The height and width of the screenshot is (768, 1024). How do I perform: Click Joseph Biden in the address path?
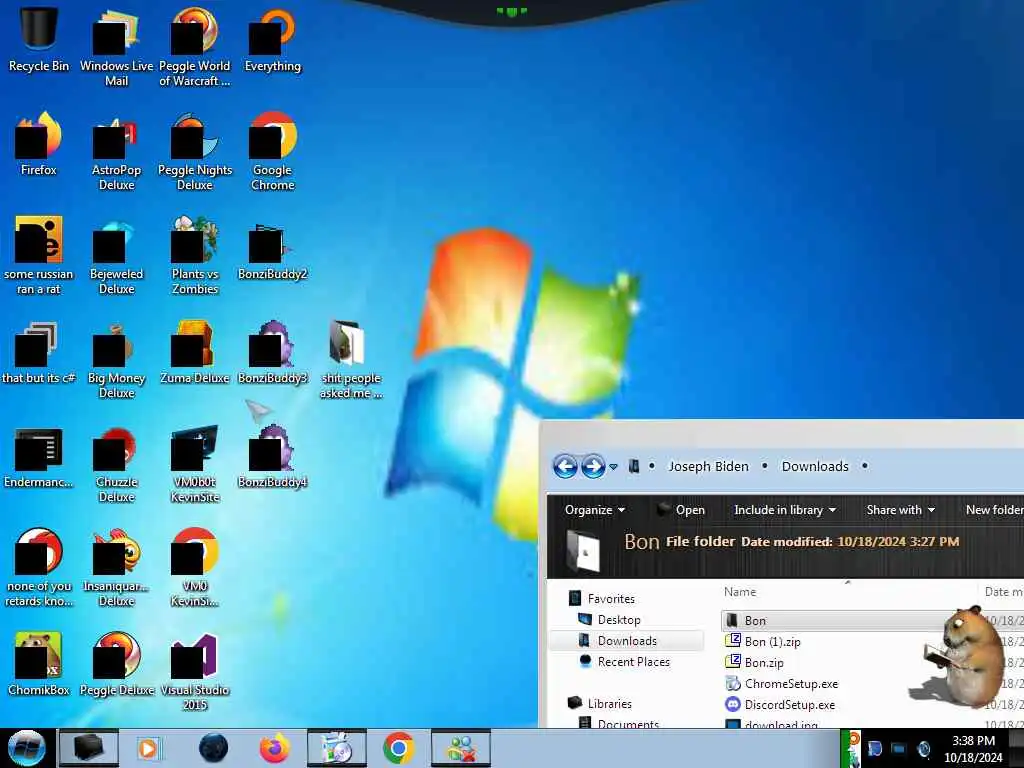tap(709, 466)
